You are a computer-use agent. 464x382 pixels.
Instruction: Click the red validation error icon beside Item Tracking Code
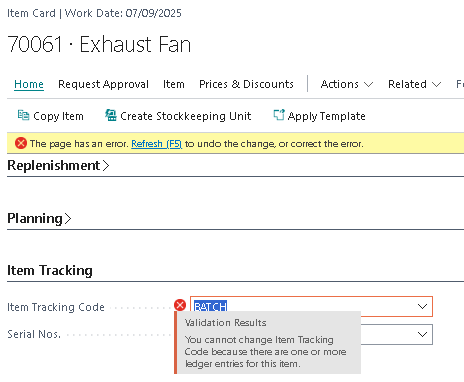point(180,305)
